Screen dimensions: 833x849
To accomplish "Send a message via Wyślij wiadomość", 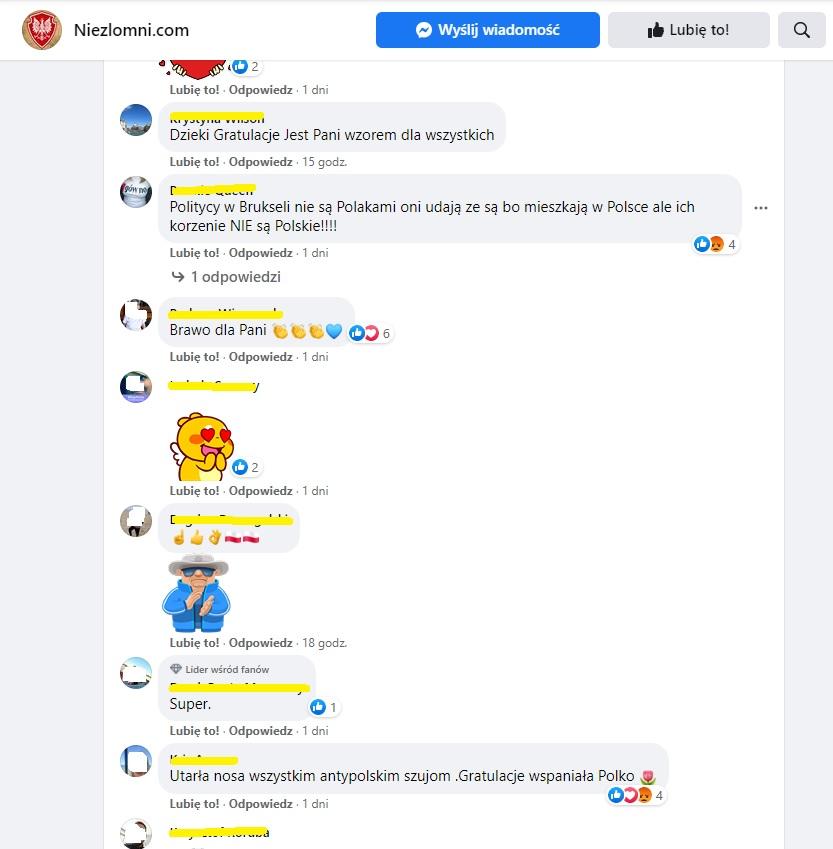I will [487, 30].
